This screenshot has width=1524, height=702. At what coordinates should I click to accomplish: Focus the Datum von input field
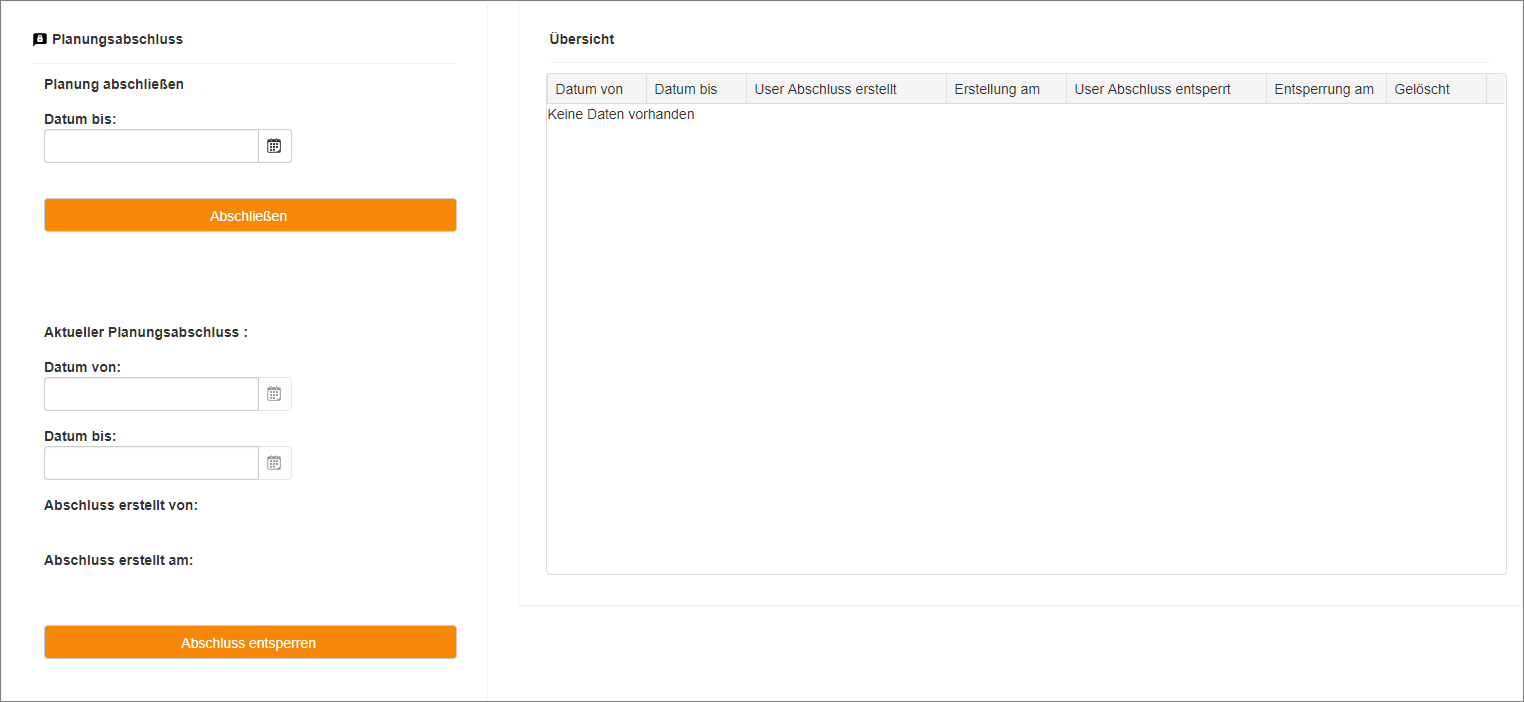pyautogui.click(x=151, y=394)
